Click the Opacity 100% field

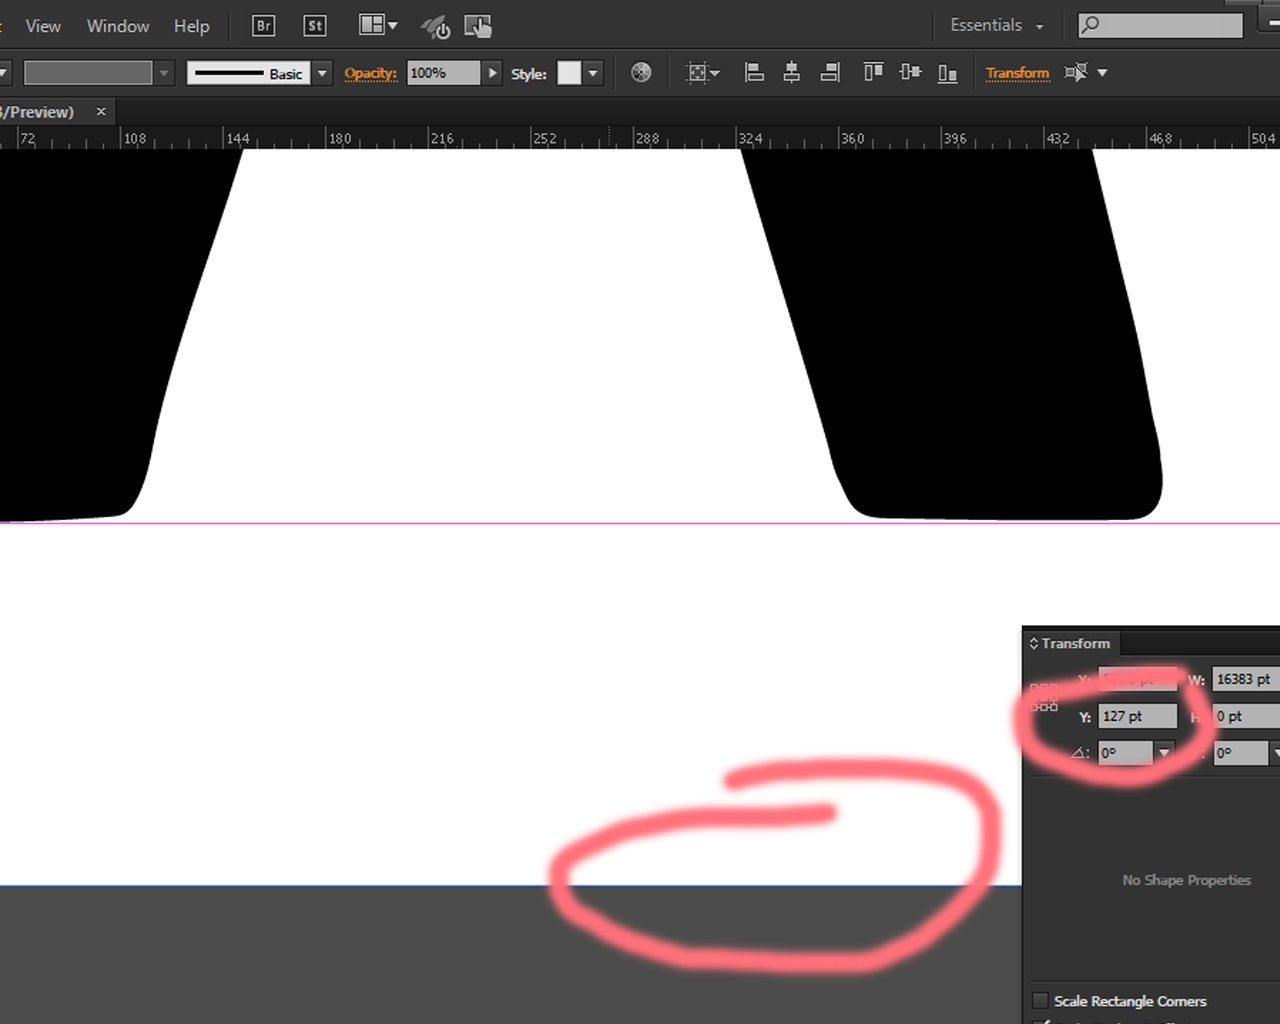(x=444, y=73)
